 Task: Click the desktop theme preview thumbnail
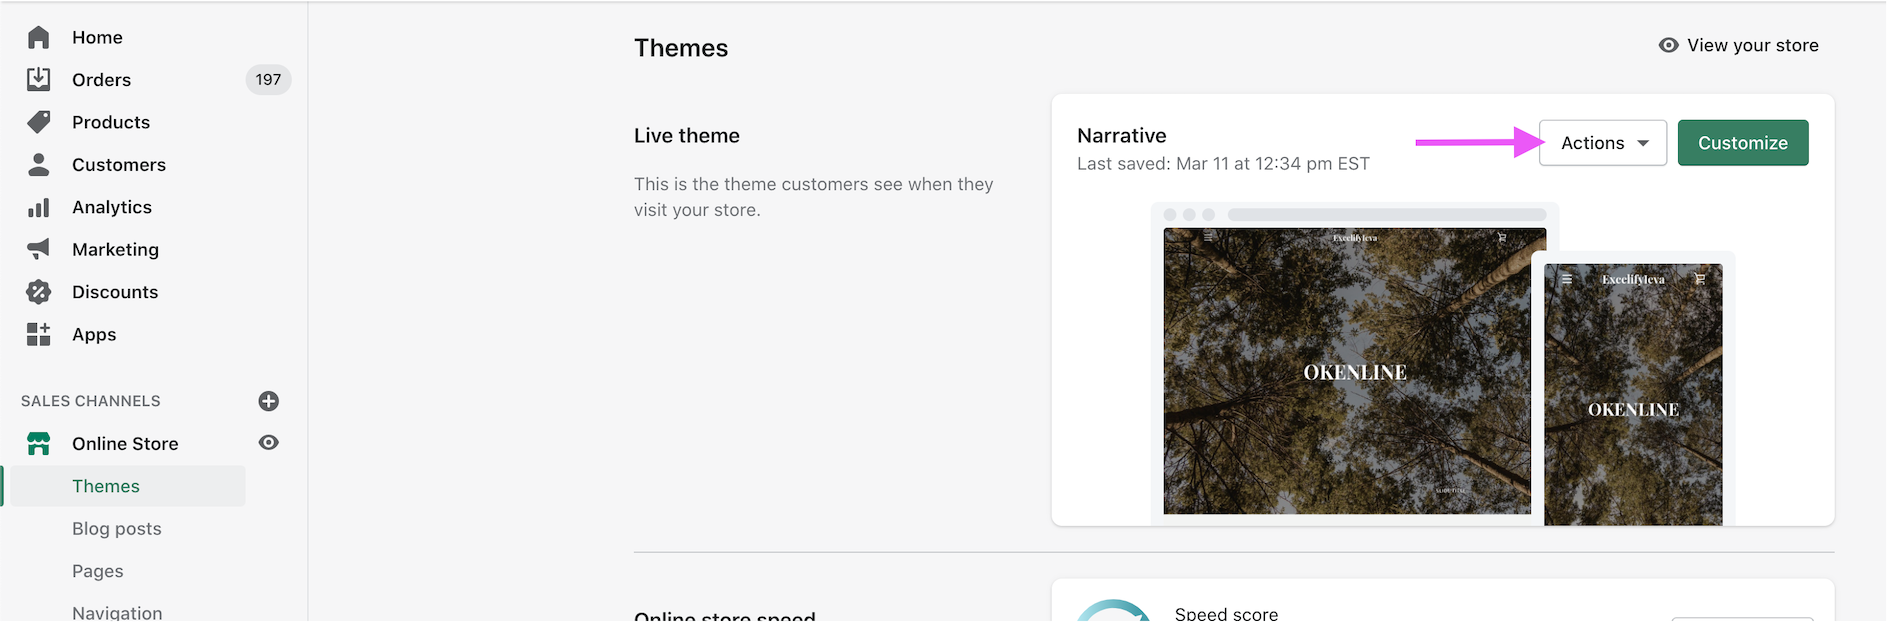point(1346,371)
